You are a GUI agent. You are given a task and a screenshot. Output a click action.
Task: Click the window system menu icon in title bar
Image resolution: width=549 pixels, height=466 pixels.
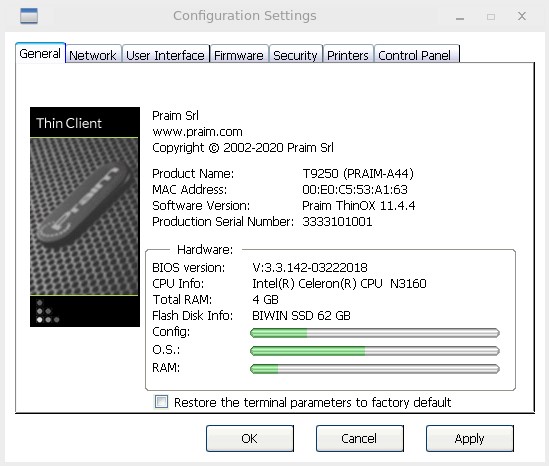click(29, 16)
